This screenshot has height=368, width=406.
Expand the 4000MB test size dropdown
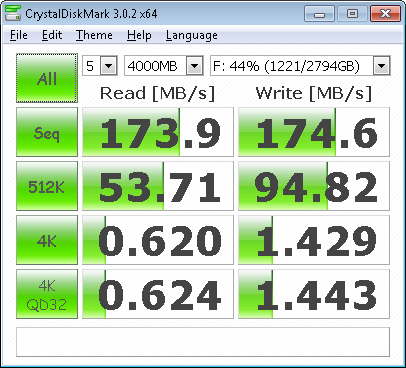tap(195, 66)
